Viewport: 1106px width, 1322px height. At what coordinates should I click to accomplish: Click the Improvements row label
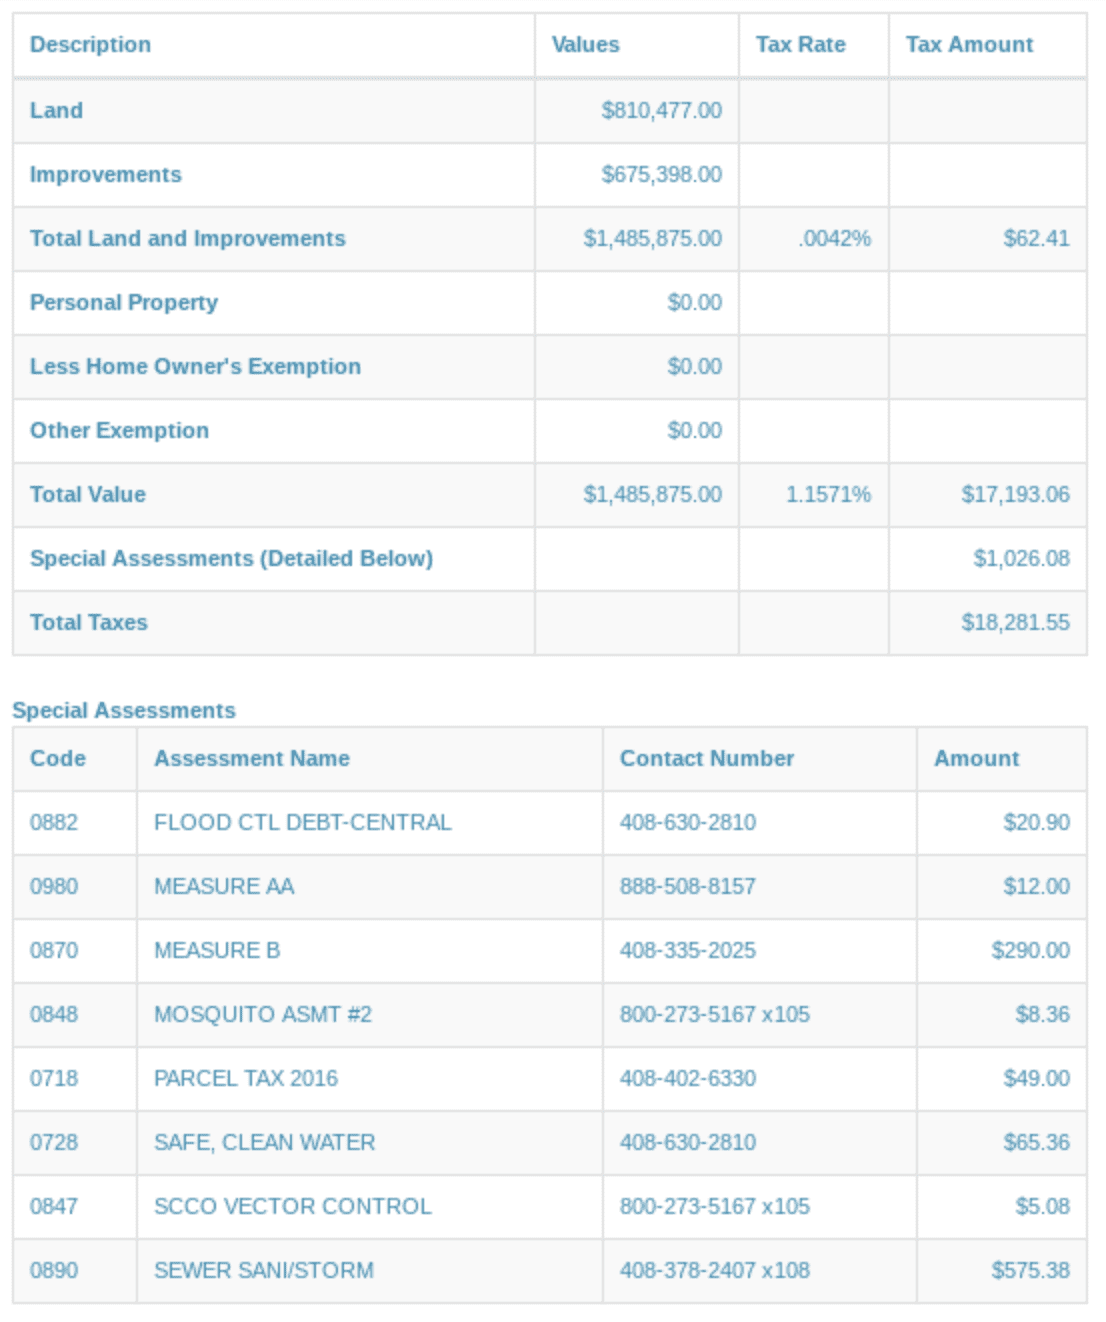(106, 175)
